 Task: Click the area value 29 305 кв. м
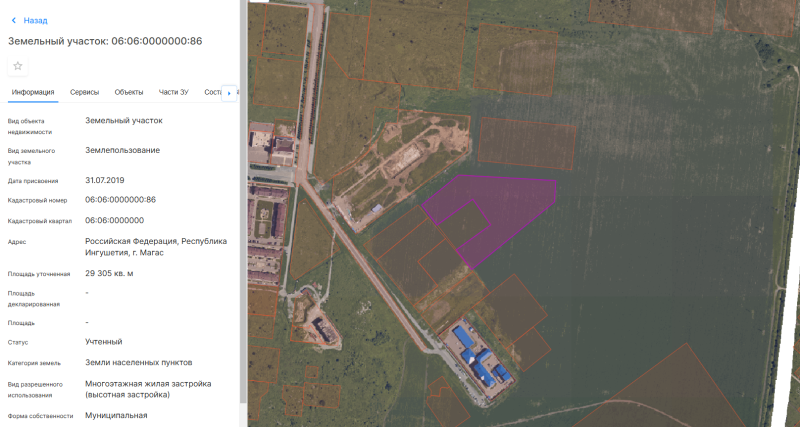[x=109, y=273]
